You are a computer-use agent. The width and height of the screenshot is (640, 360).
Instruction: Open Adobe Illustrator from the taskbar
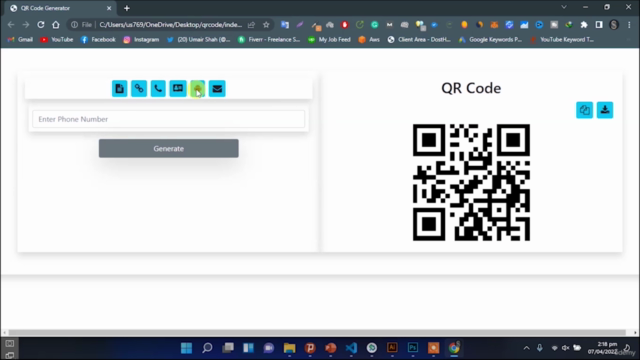coord(392,348)
